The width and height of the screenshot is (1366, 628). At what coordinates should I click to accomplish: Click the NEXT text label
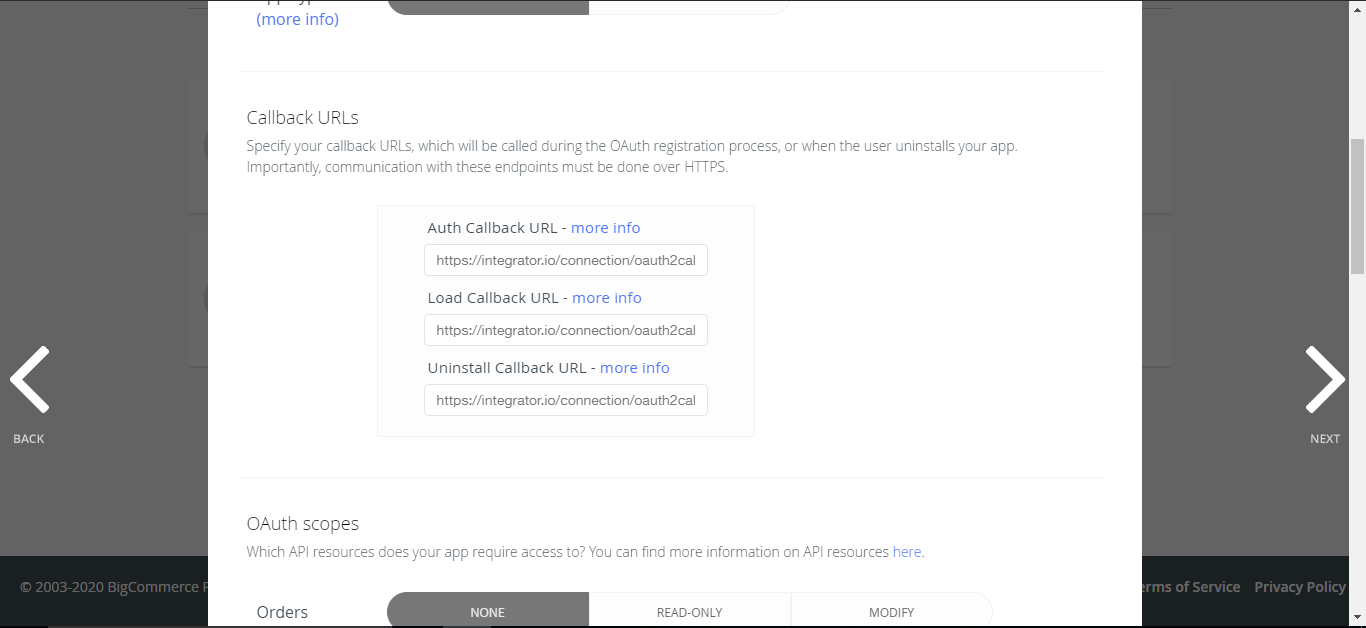coord(1325,439)
